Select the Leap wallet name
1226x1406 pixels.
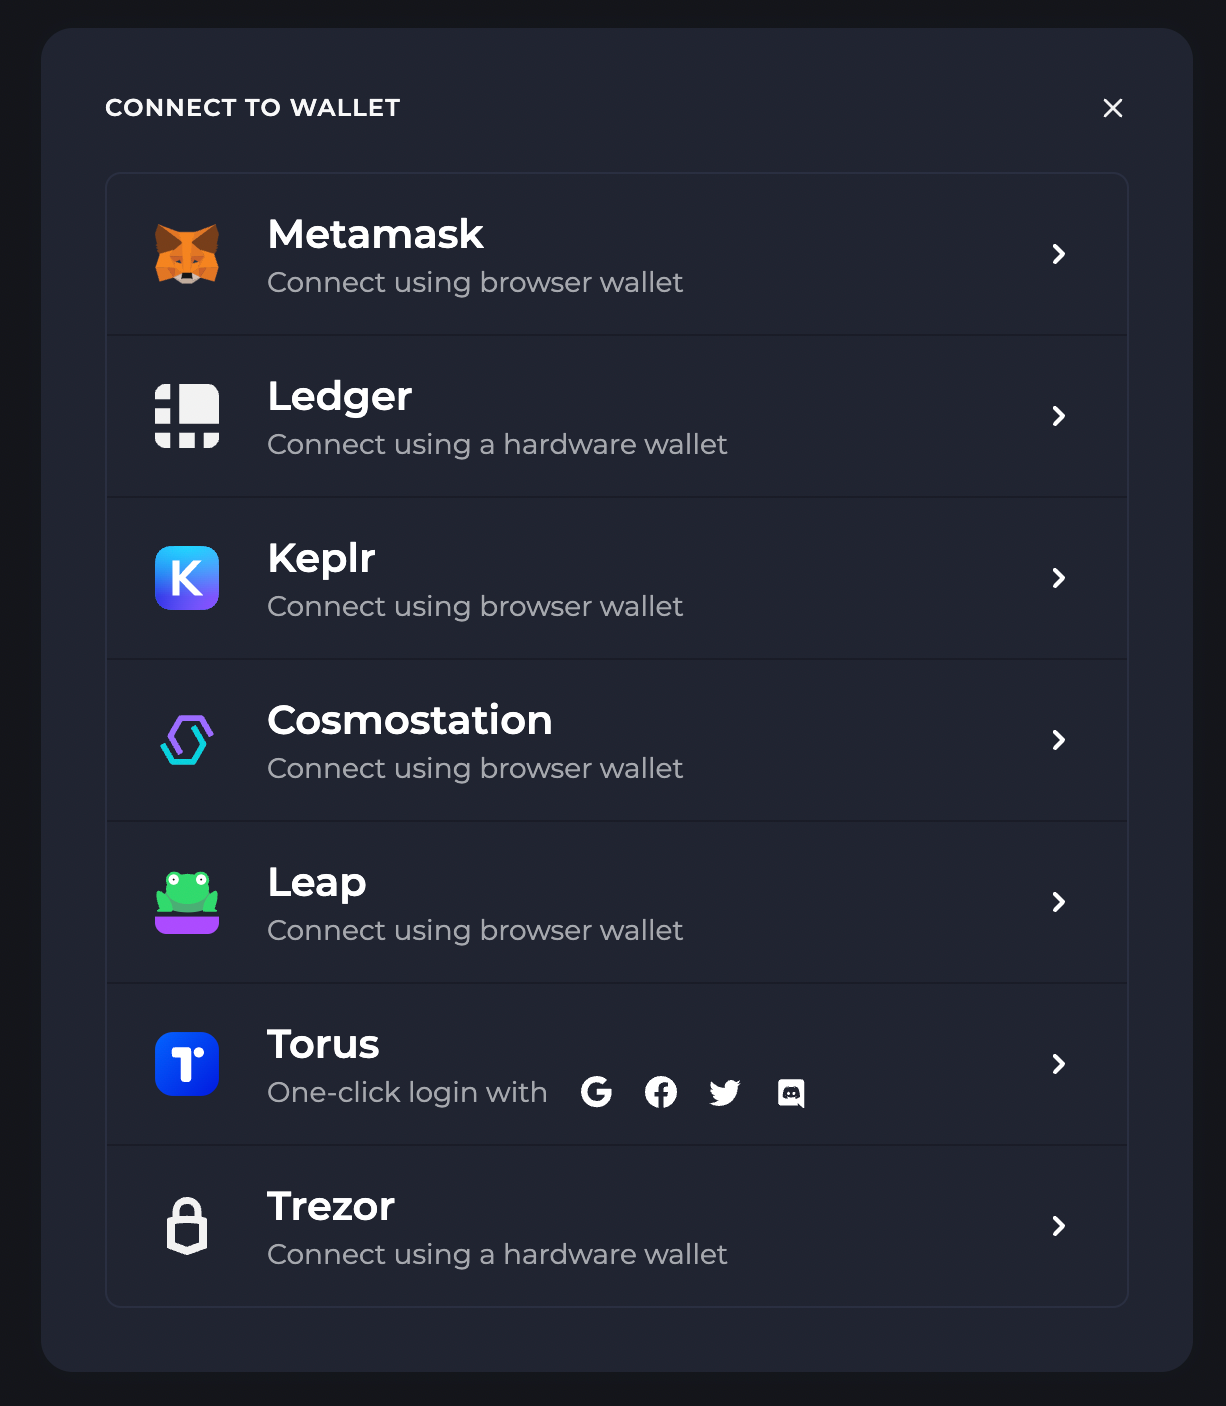[317, 884]
